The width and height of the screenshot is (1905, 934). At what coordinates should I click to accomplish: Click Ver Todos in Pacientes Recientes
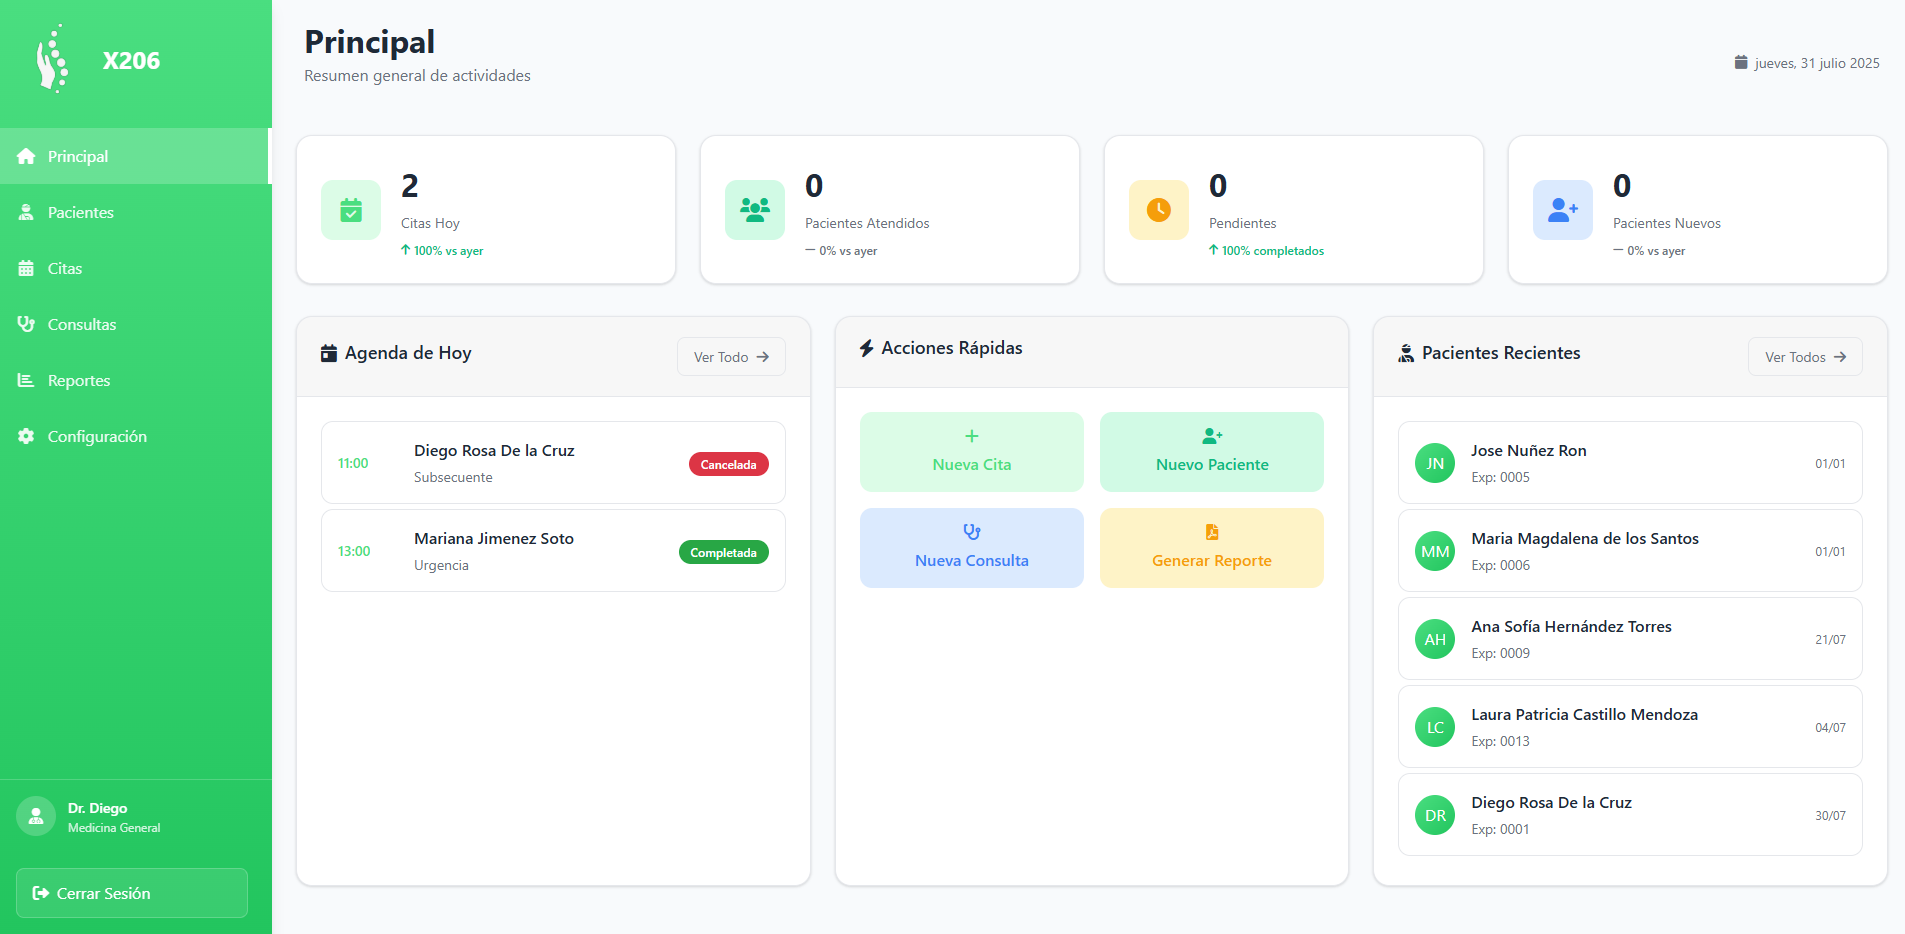pos(1805,357)
